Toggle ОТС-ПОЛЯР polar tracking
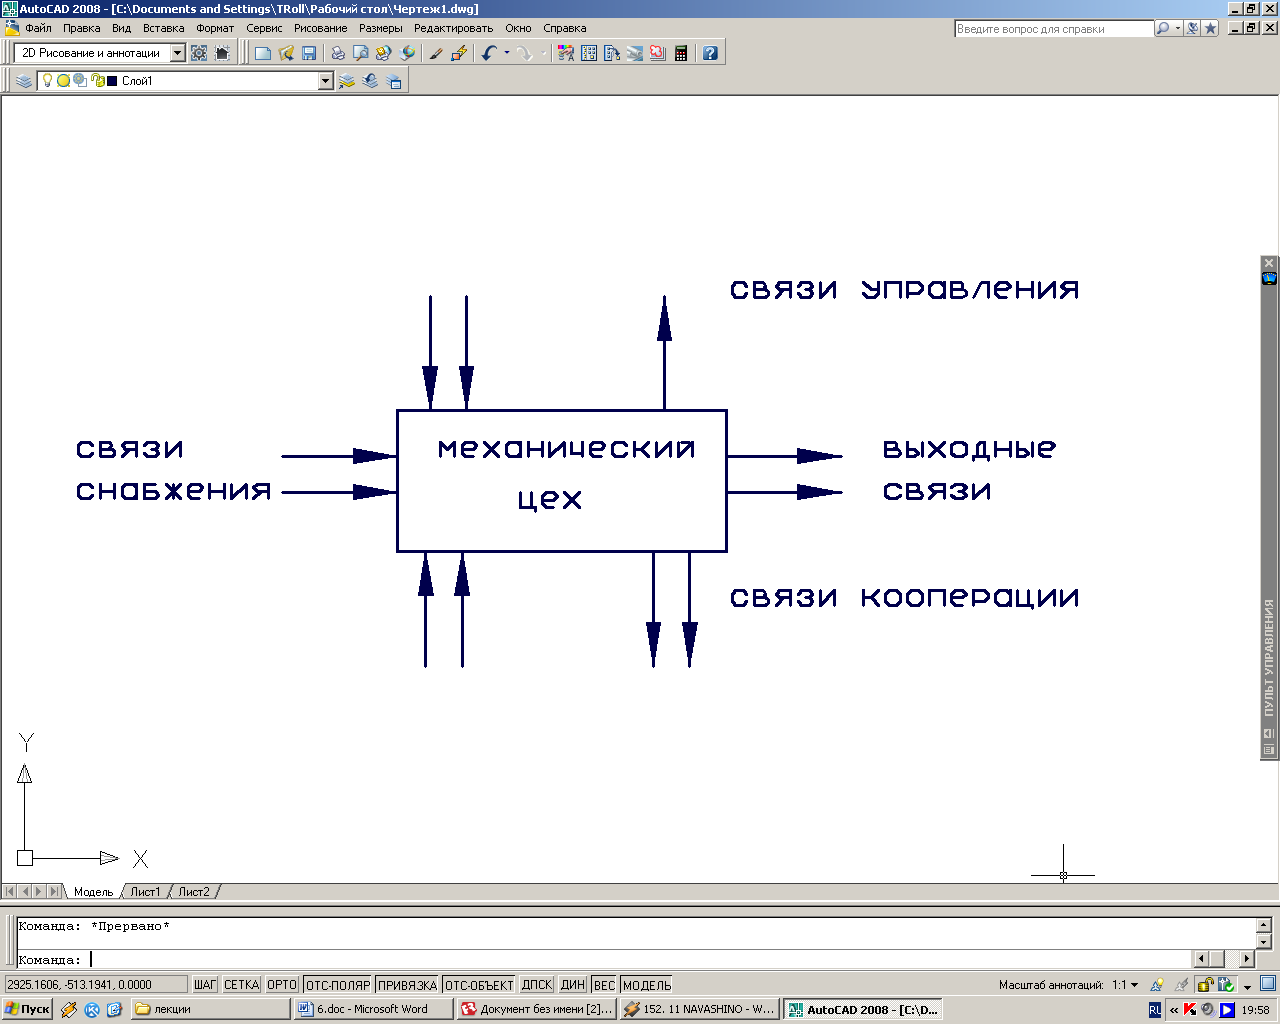 338,985
